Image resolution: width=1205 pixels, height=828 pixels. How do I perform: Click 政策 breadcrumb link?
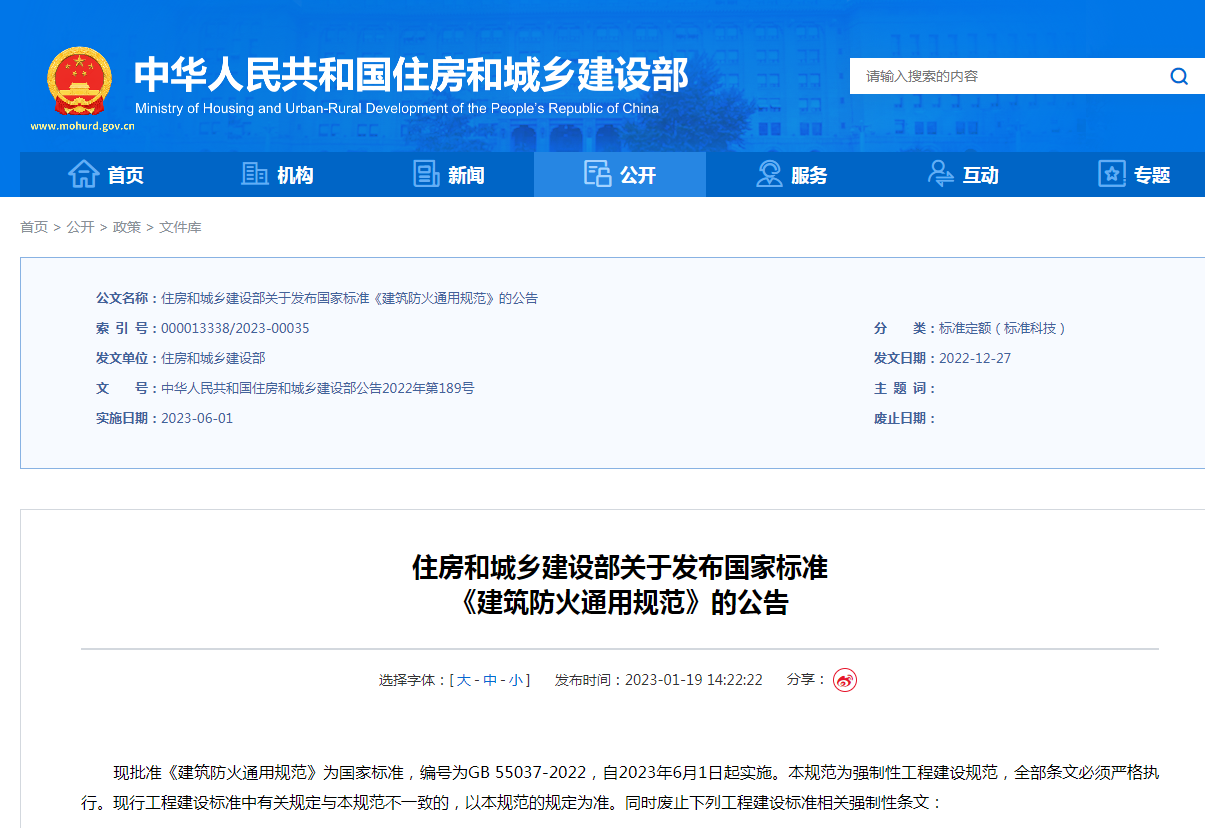click(127, 227)
